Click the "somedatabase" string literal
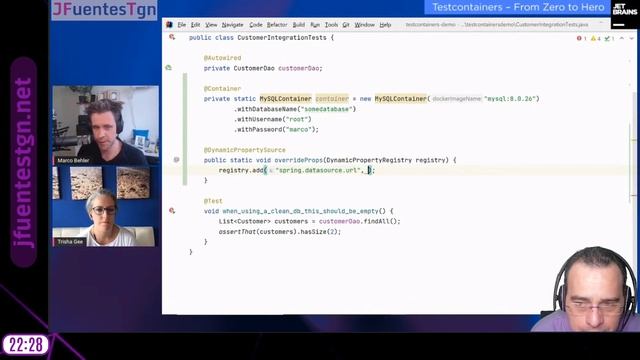This screenshot has height=360, width=640. pyautogui.click(x=327, y=109)
